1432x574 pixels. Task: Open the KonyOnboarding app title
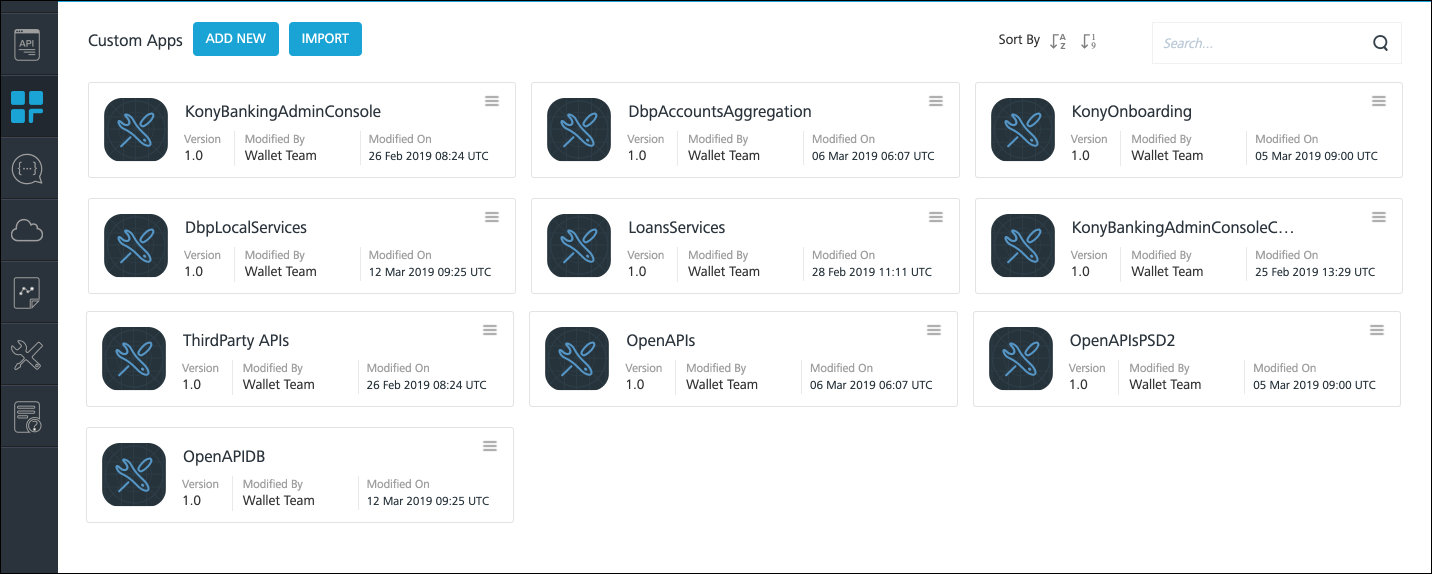tap(1132, 112)
